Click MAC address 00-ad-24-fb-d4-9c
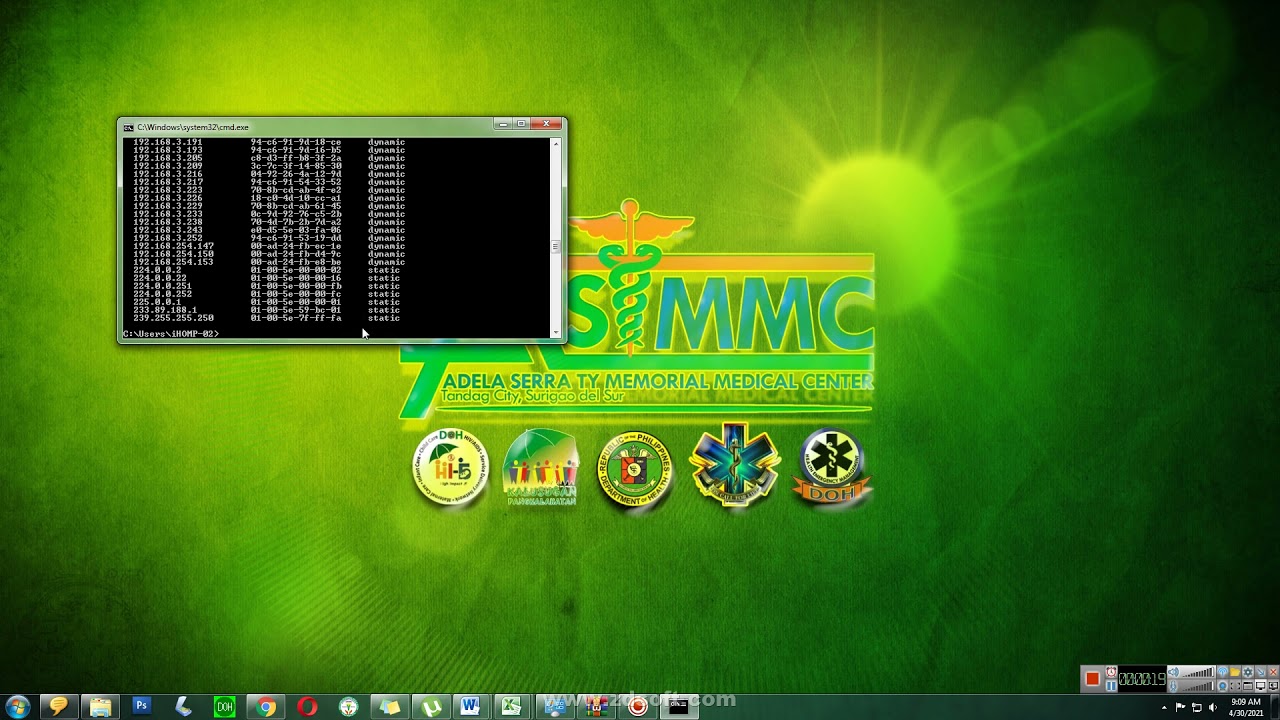 [x=296, y=254]
